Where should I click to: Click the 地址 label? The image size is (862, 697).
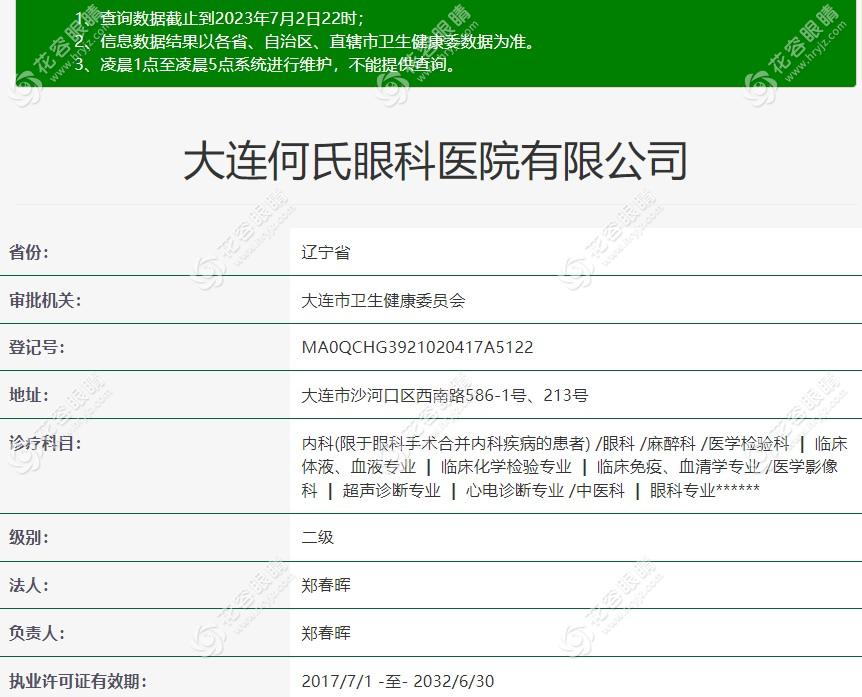point(29,395)
